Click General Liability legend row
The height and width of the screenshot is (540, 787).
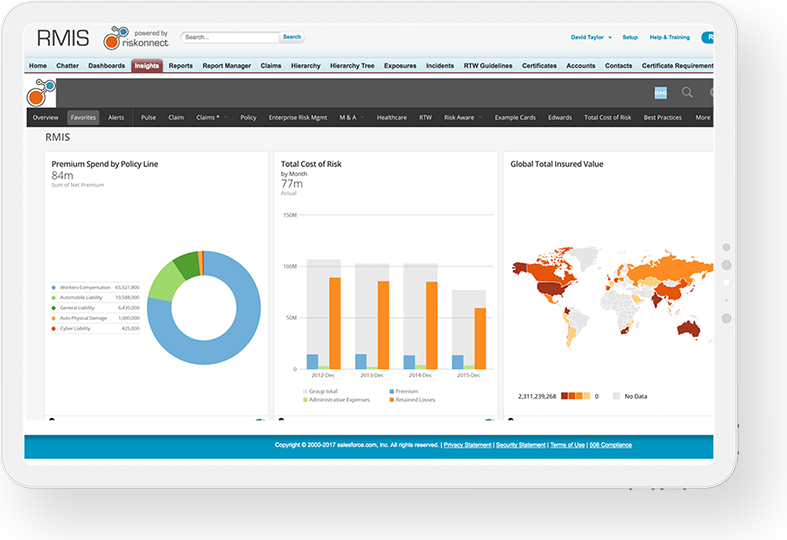pyautogui.click(x=95, y=308)
